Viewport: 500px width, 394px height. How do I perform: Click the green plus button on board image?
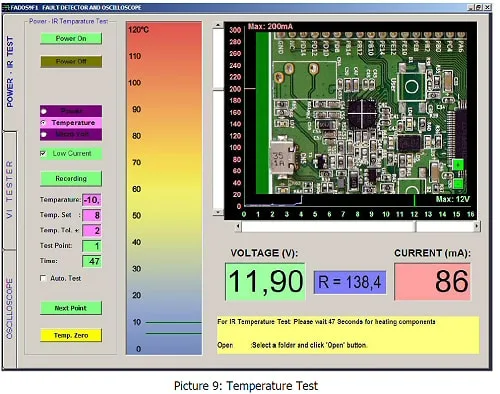458,165
